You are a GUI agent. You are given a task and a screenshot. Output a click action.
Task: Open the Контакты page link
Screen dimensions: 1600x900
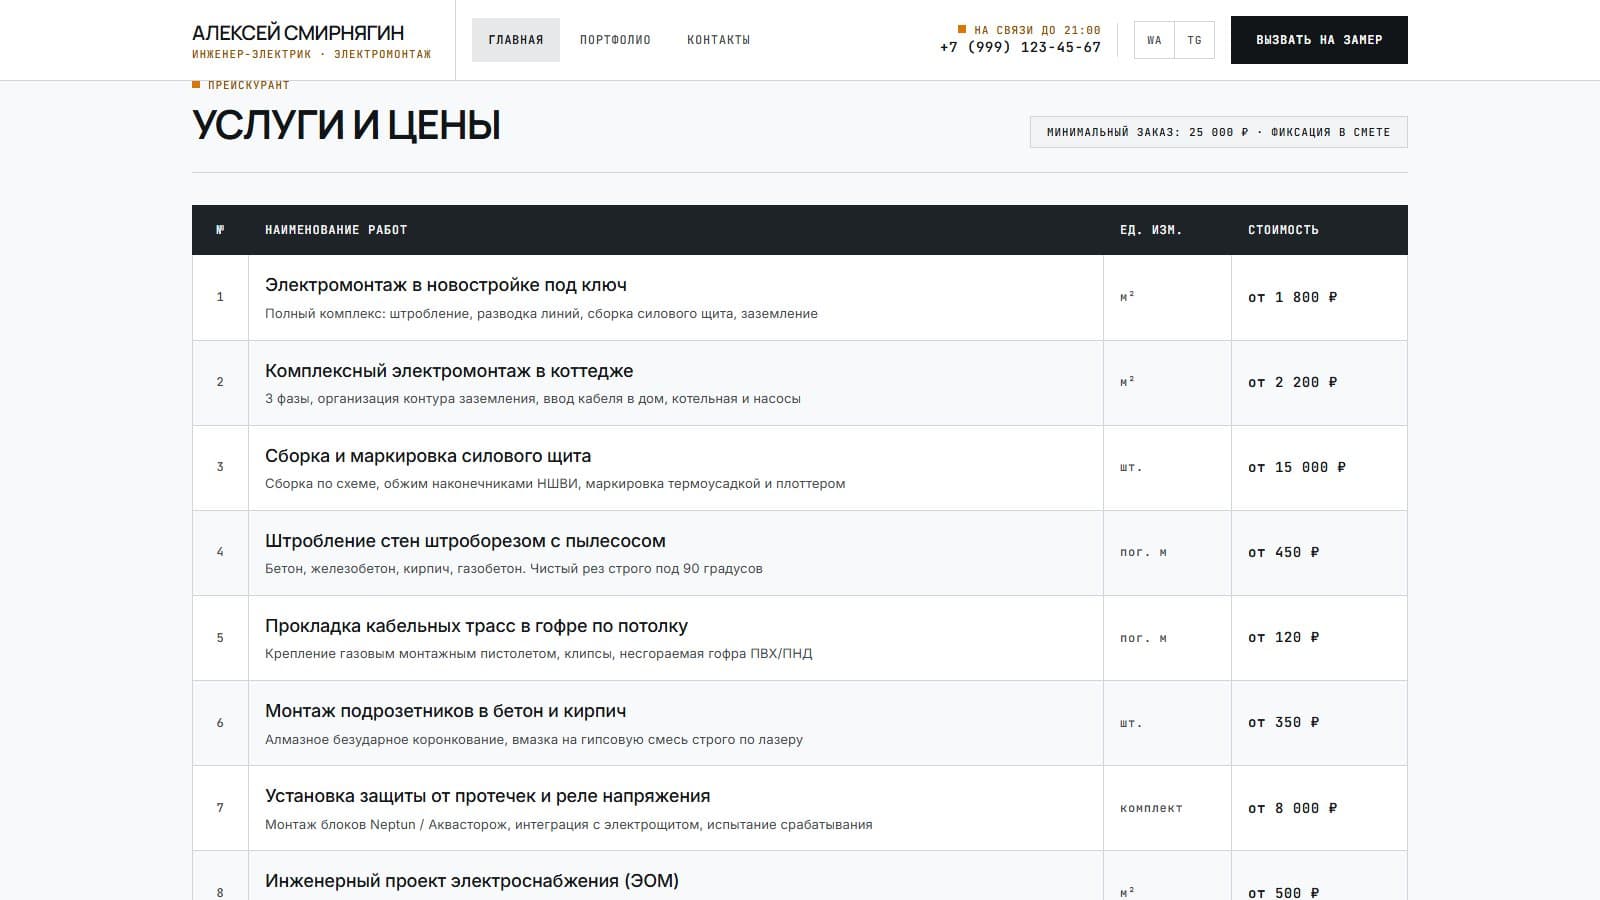[x=718, y=40]
